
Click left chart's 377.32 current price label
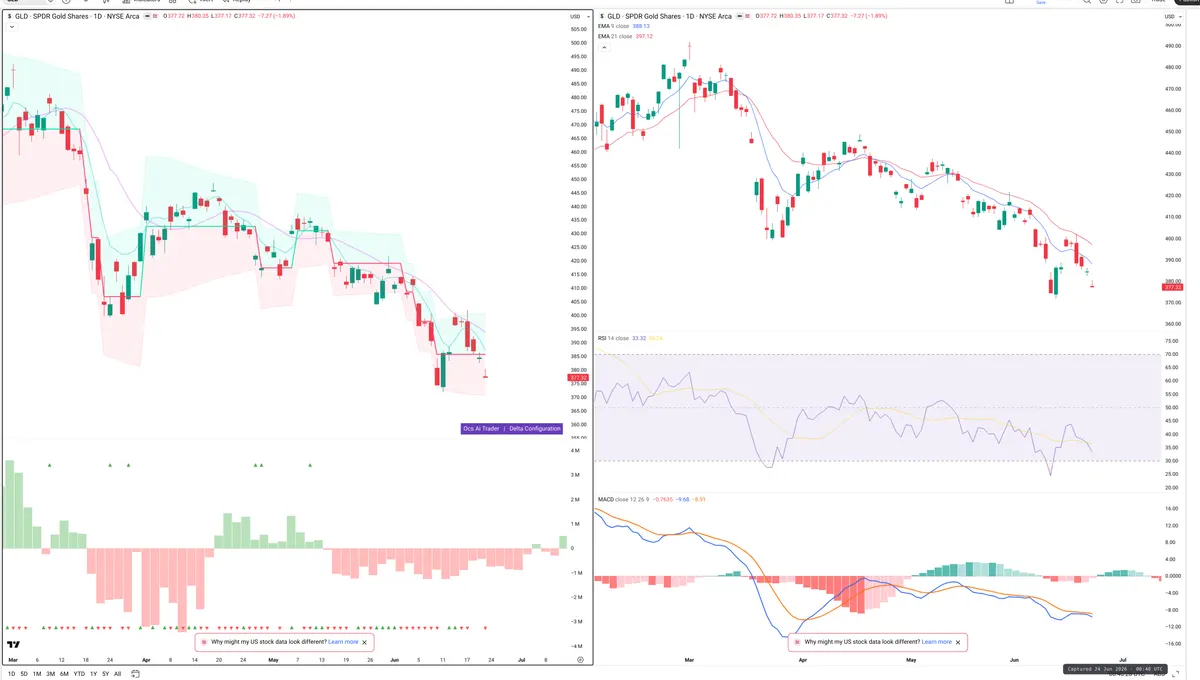[578, 377]
